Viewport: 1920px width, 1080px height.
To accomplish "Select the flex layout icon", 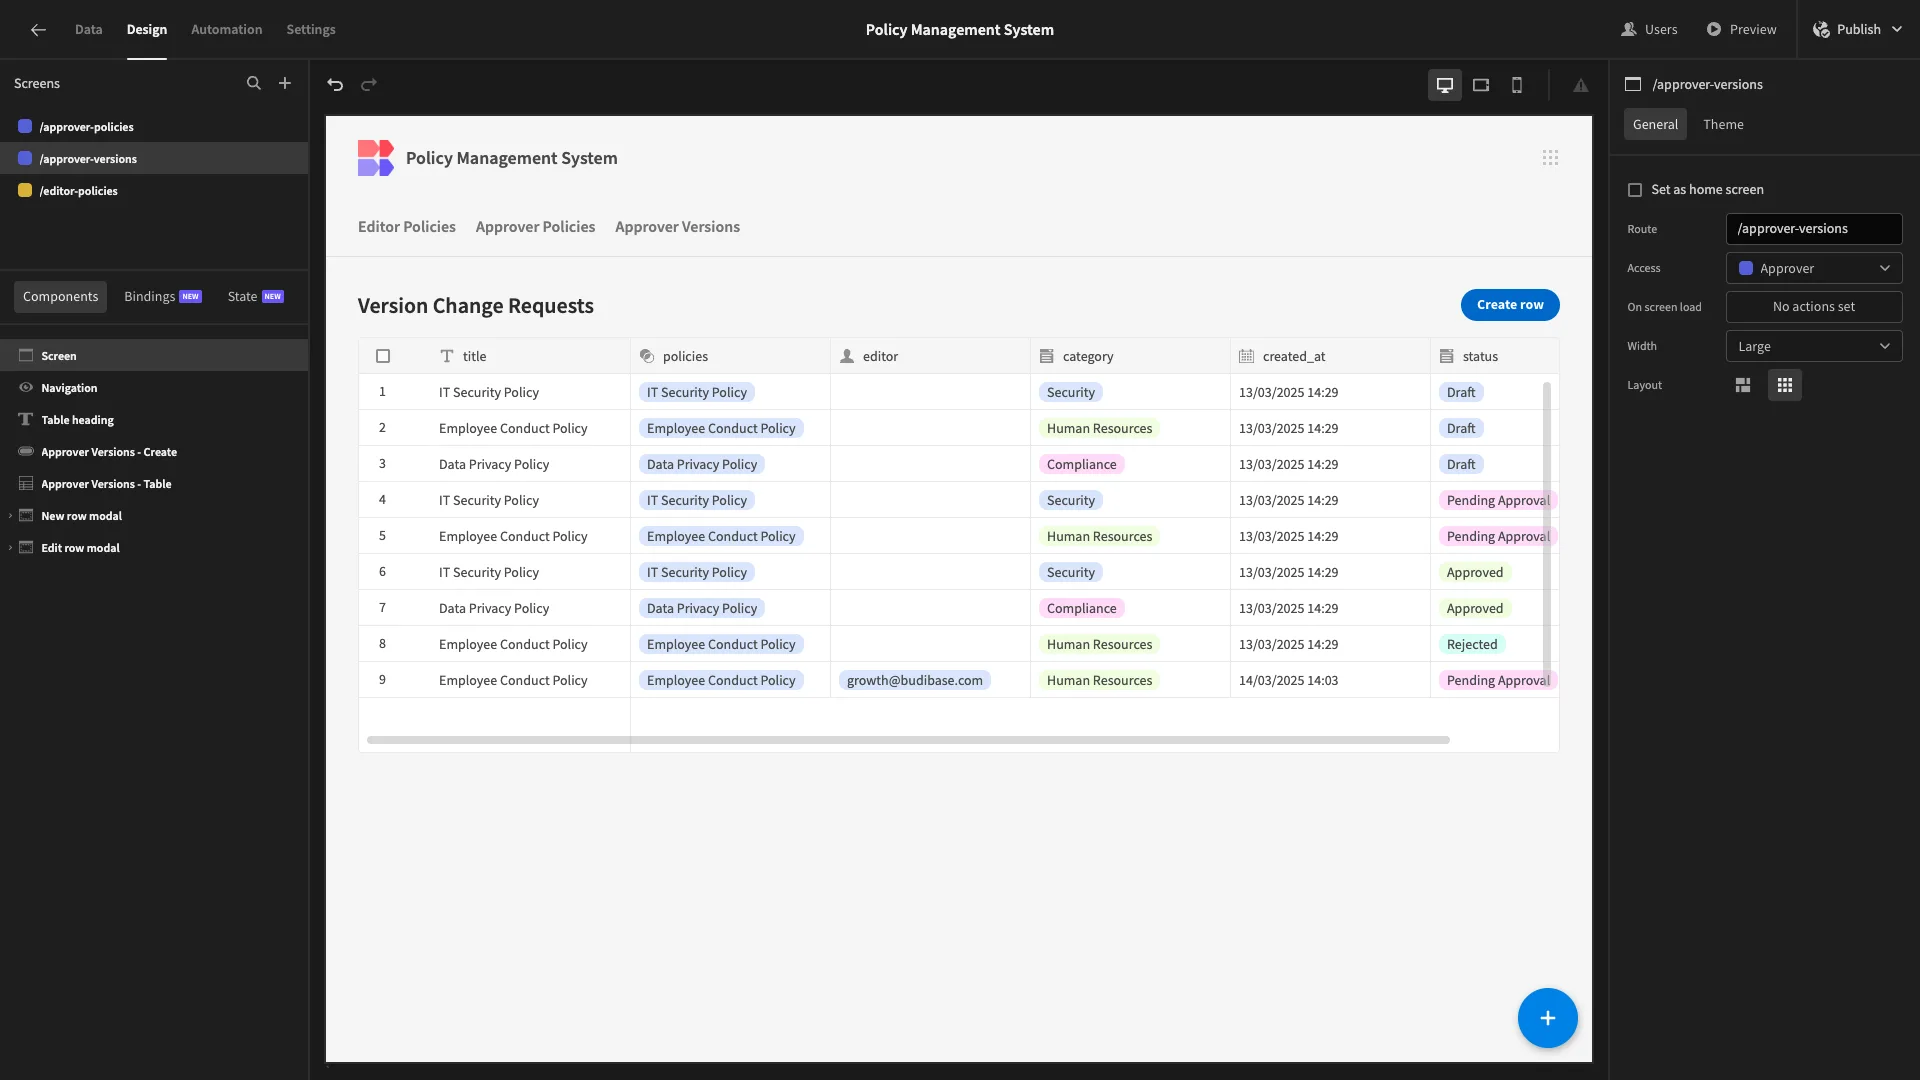I will [1743, 385].
